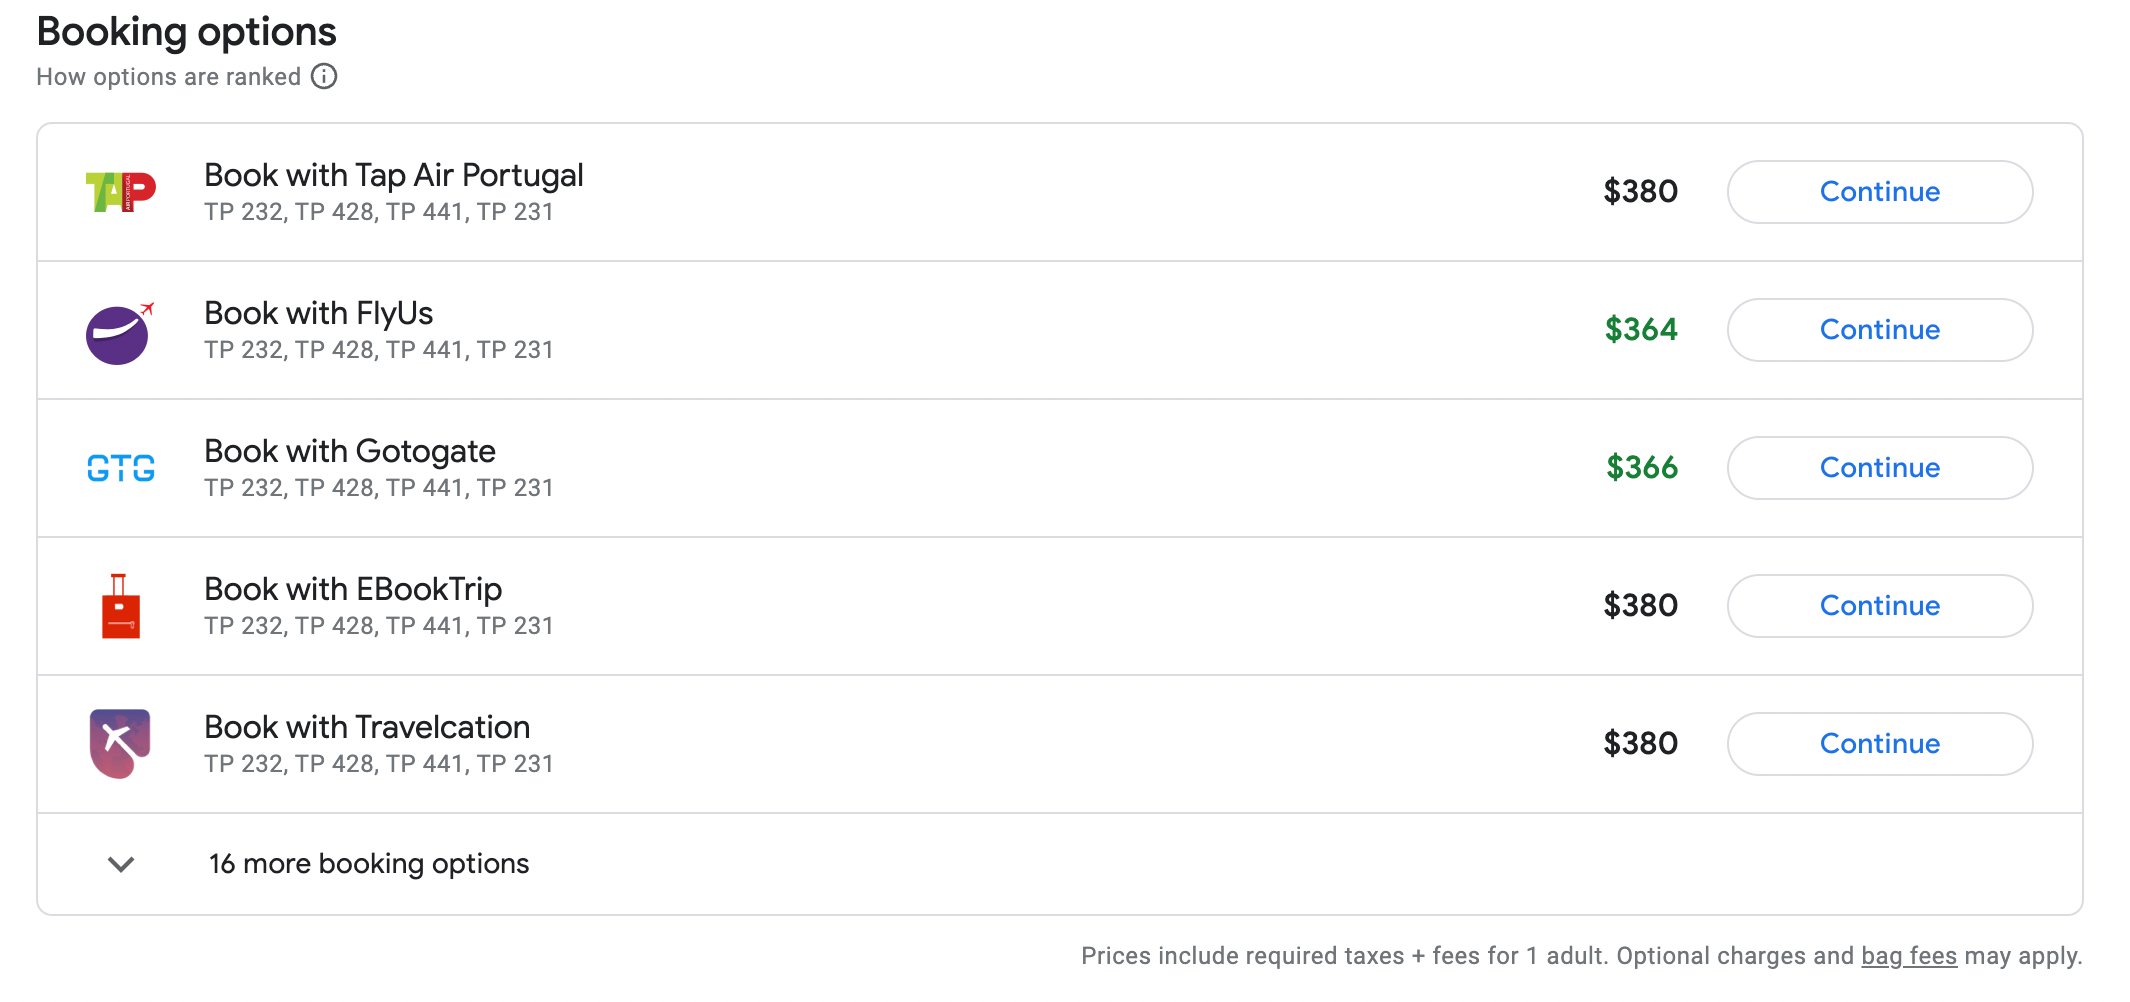Click the purple FlyUs logo
Viewport: 2130px width, 1002px height.
[118, 333]
